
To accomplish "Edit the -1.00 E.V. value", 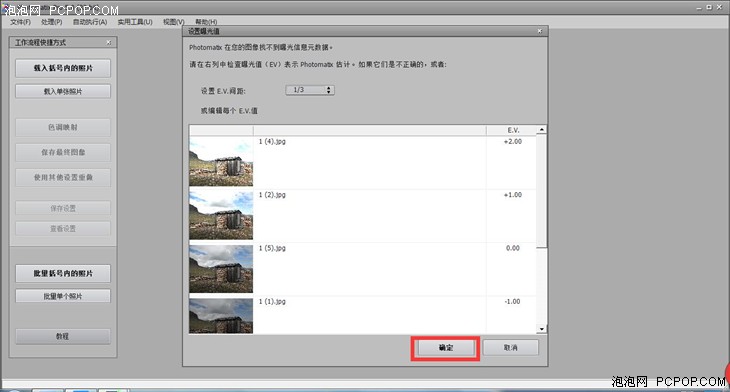I will click(513, 302).
